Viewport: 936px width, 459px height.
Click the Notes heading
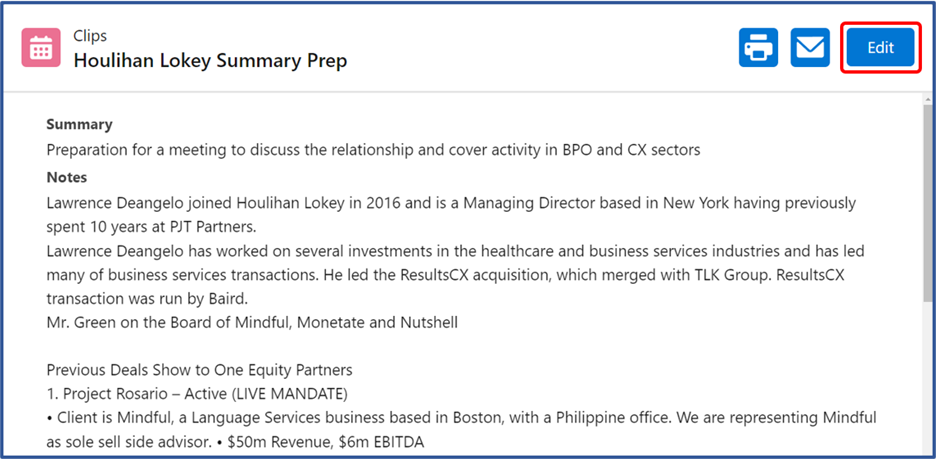(x=67, y=177)
